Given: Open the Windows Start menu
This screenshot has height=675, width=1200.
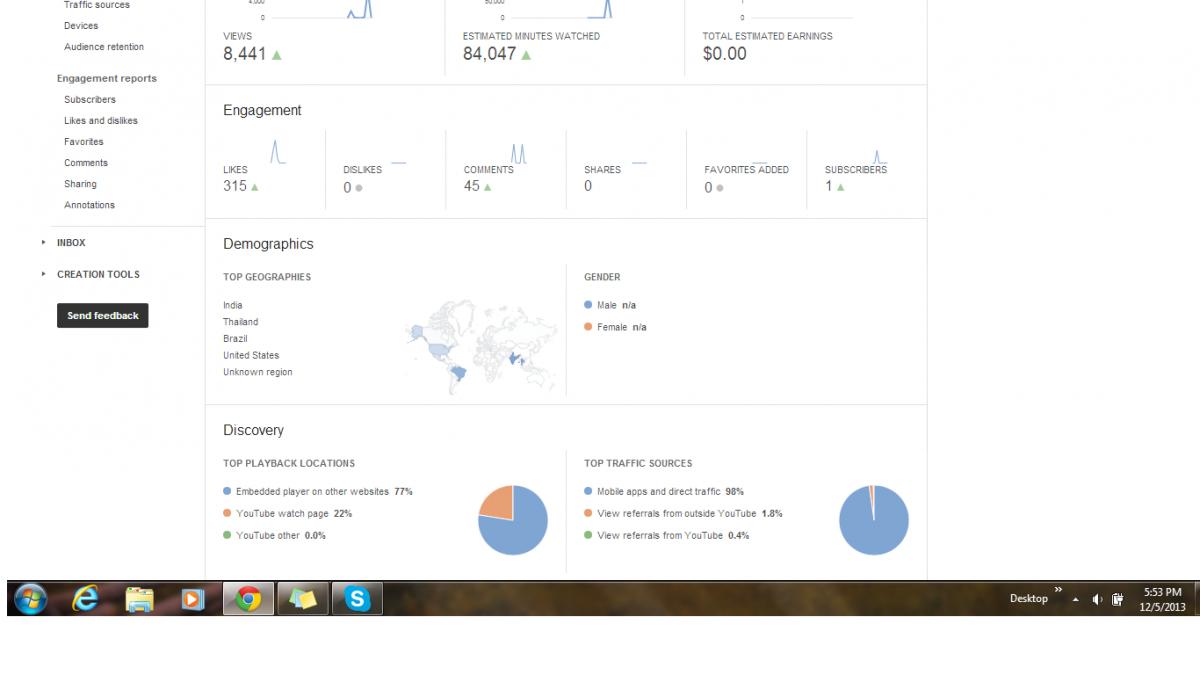Looking at the screenshot, I should pos(31,598).
